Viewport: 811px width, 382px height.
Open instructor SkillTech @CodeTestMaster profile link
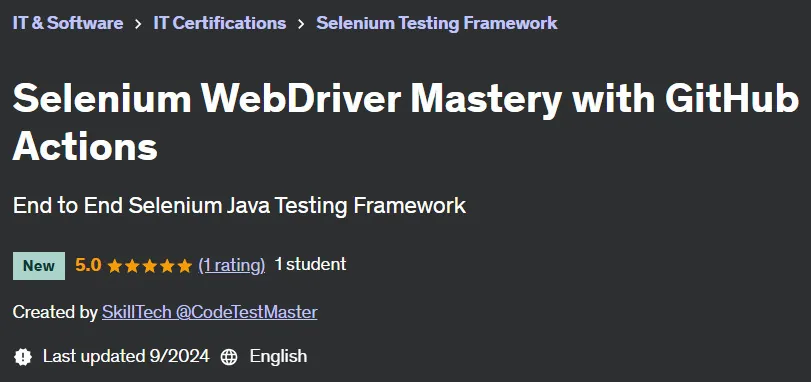point(209,312)
